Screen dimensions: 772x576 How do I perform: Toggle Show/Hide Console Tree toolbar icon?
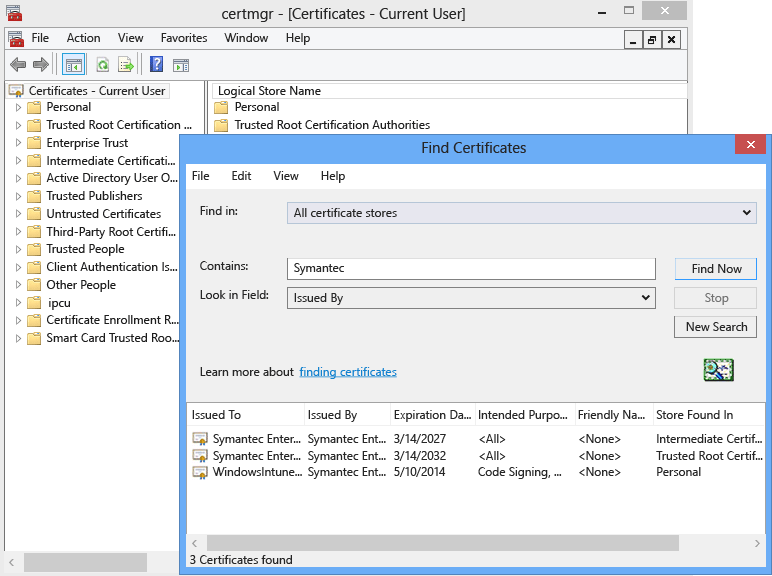click(74, 64)
